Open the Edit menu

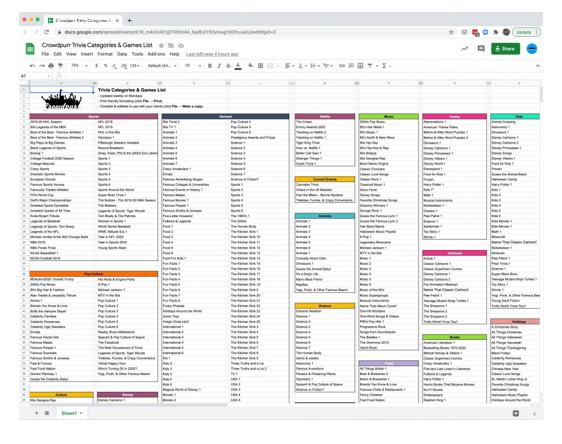click(57, 54)
